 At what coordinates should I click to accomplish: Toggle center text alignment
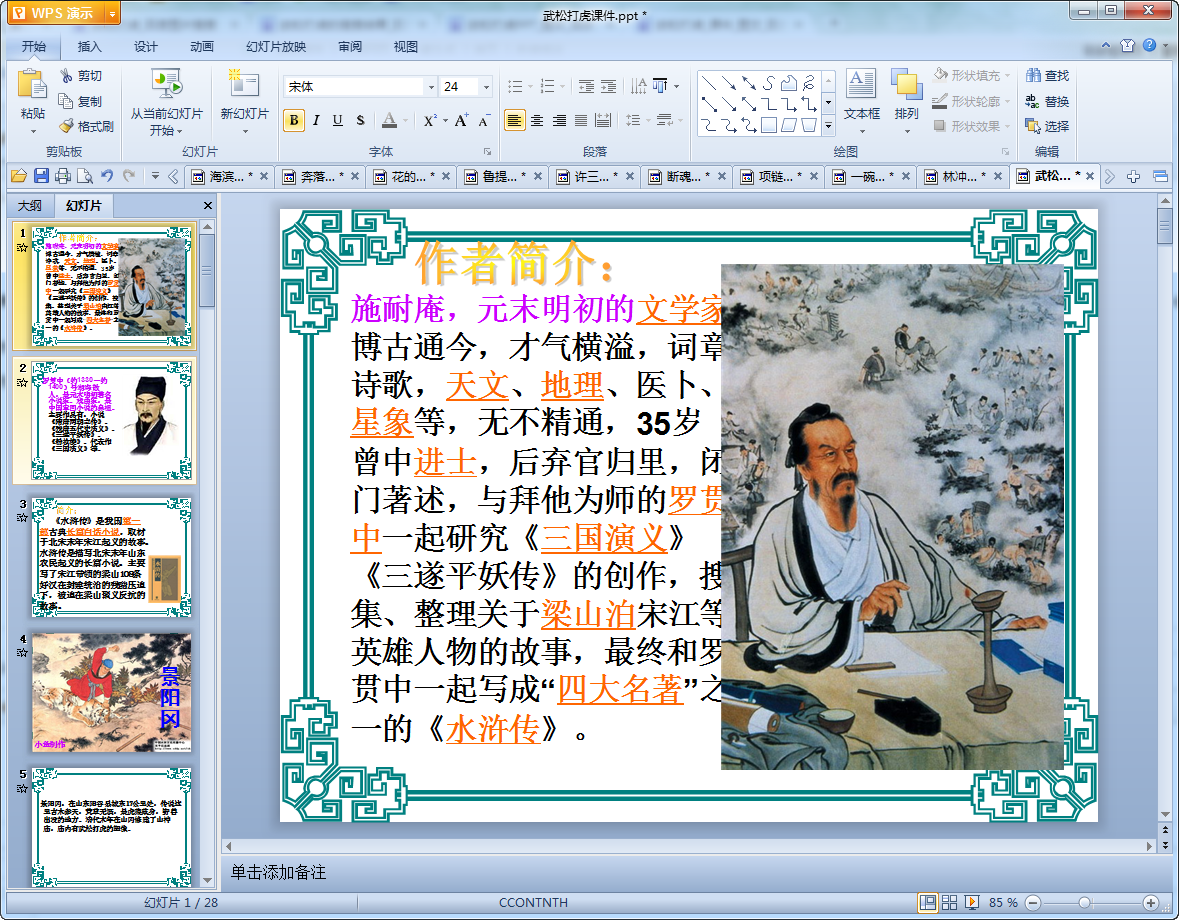[537, 120]
